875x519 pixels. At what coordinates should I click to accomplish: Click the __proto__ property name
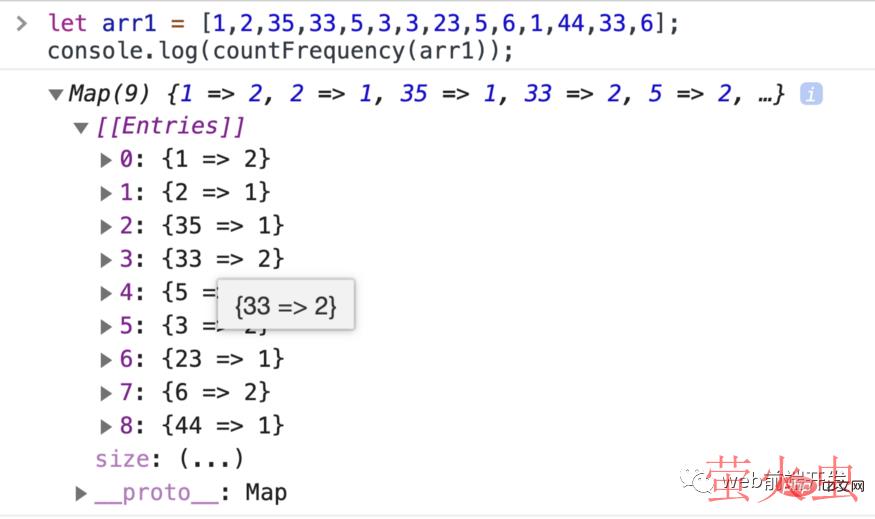[157, 493]
